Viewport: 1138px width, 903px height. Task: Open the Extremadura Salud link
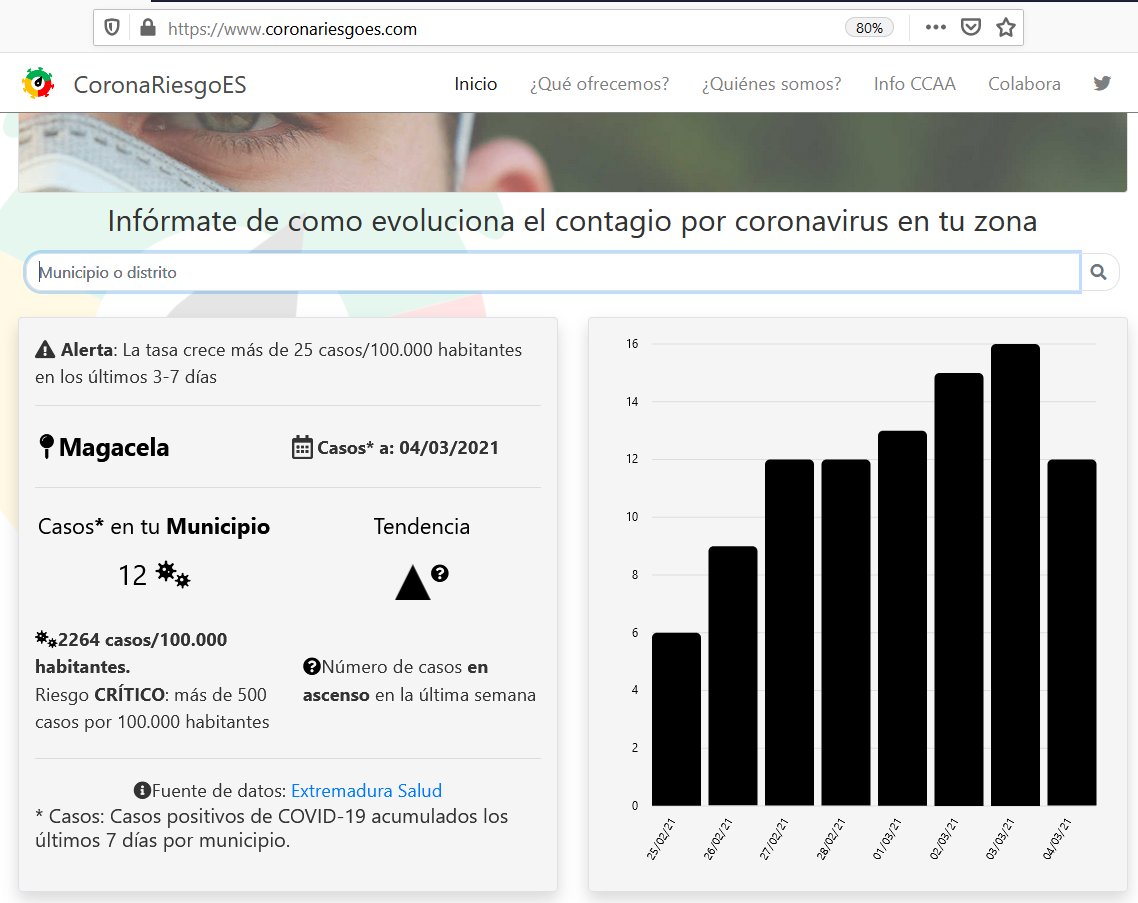click(367, 790)
